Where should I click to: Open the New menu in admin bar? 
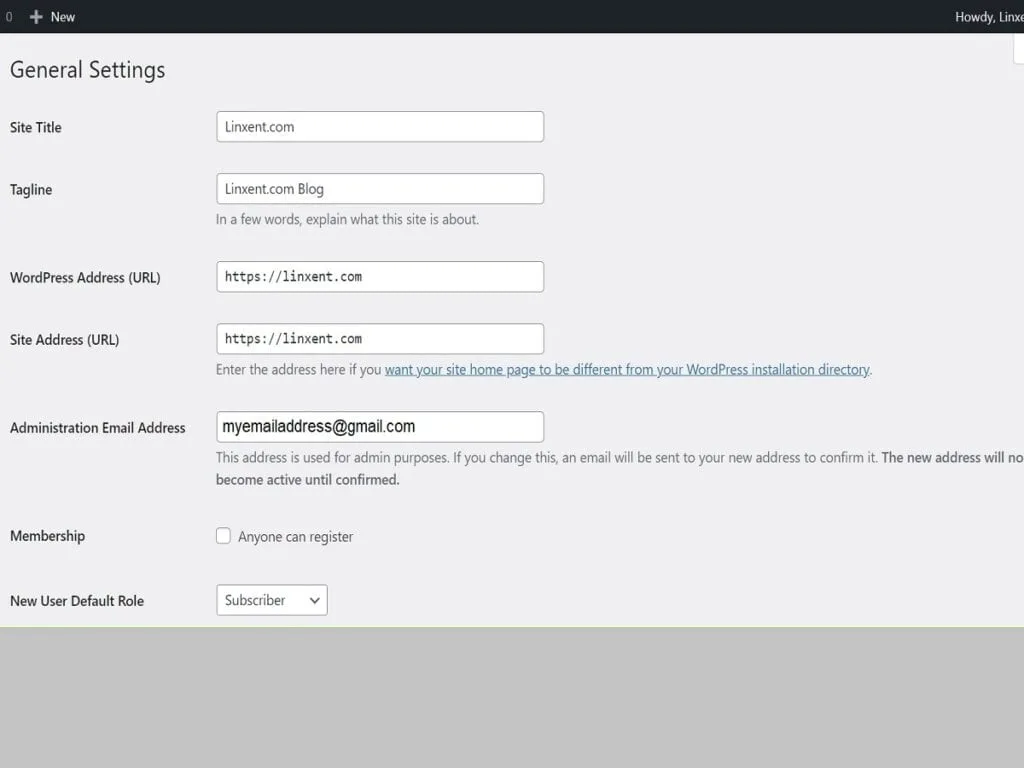tap(53, 17)
